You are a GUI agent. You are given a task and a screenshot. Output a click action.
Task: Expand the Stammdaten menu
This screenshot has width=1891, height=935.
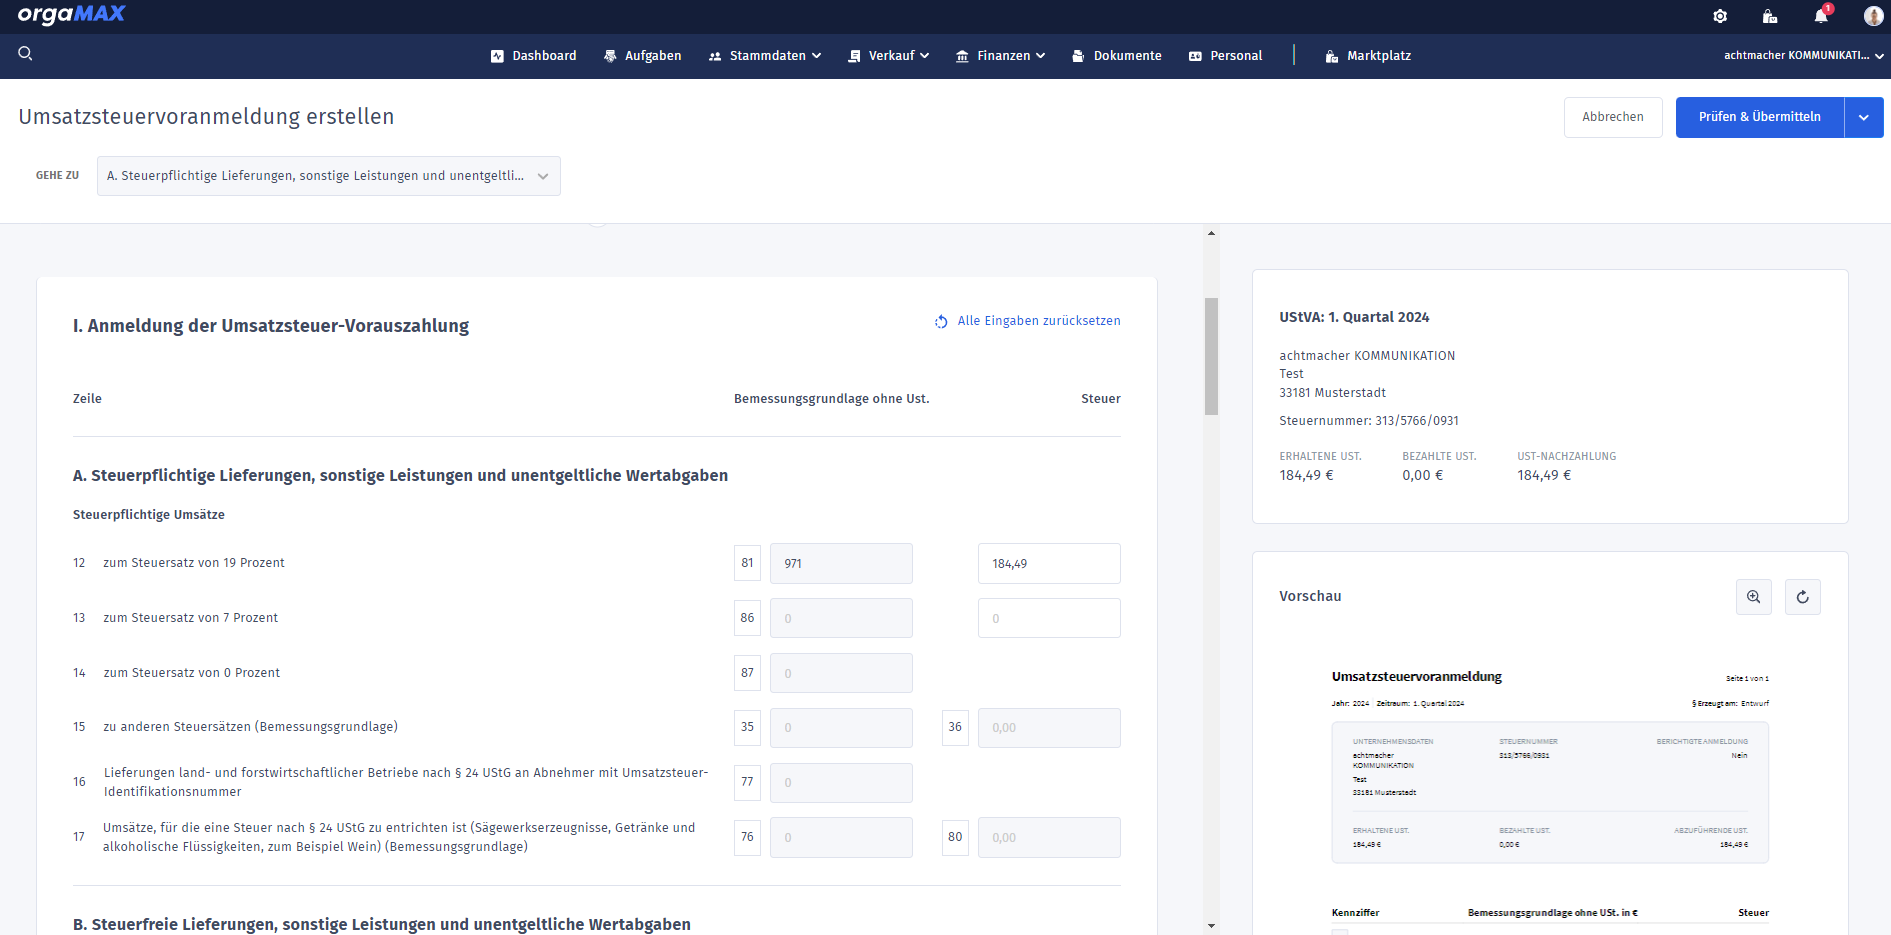(x=765, y=56)
